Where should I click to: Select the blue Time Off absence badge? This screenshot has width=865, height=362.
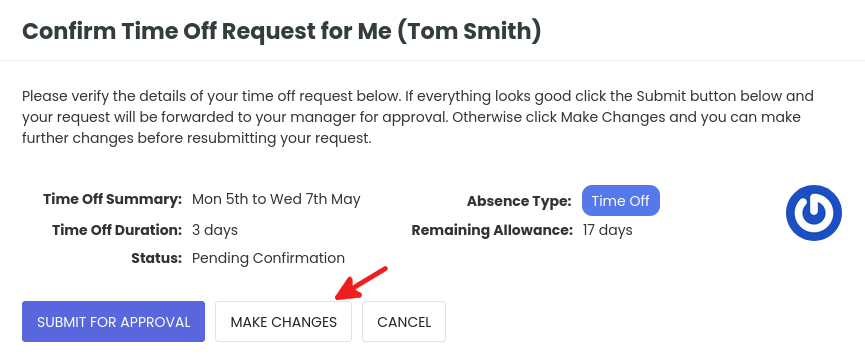(x=621, y=200)
